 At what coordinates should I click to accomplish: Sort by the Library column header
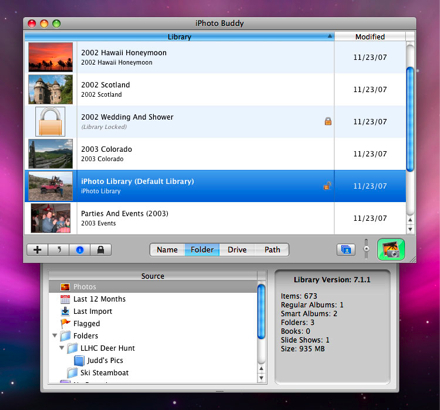179,37
